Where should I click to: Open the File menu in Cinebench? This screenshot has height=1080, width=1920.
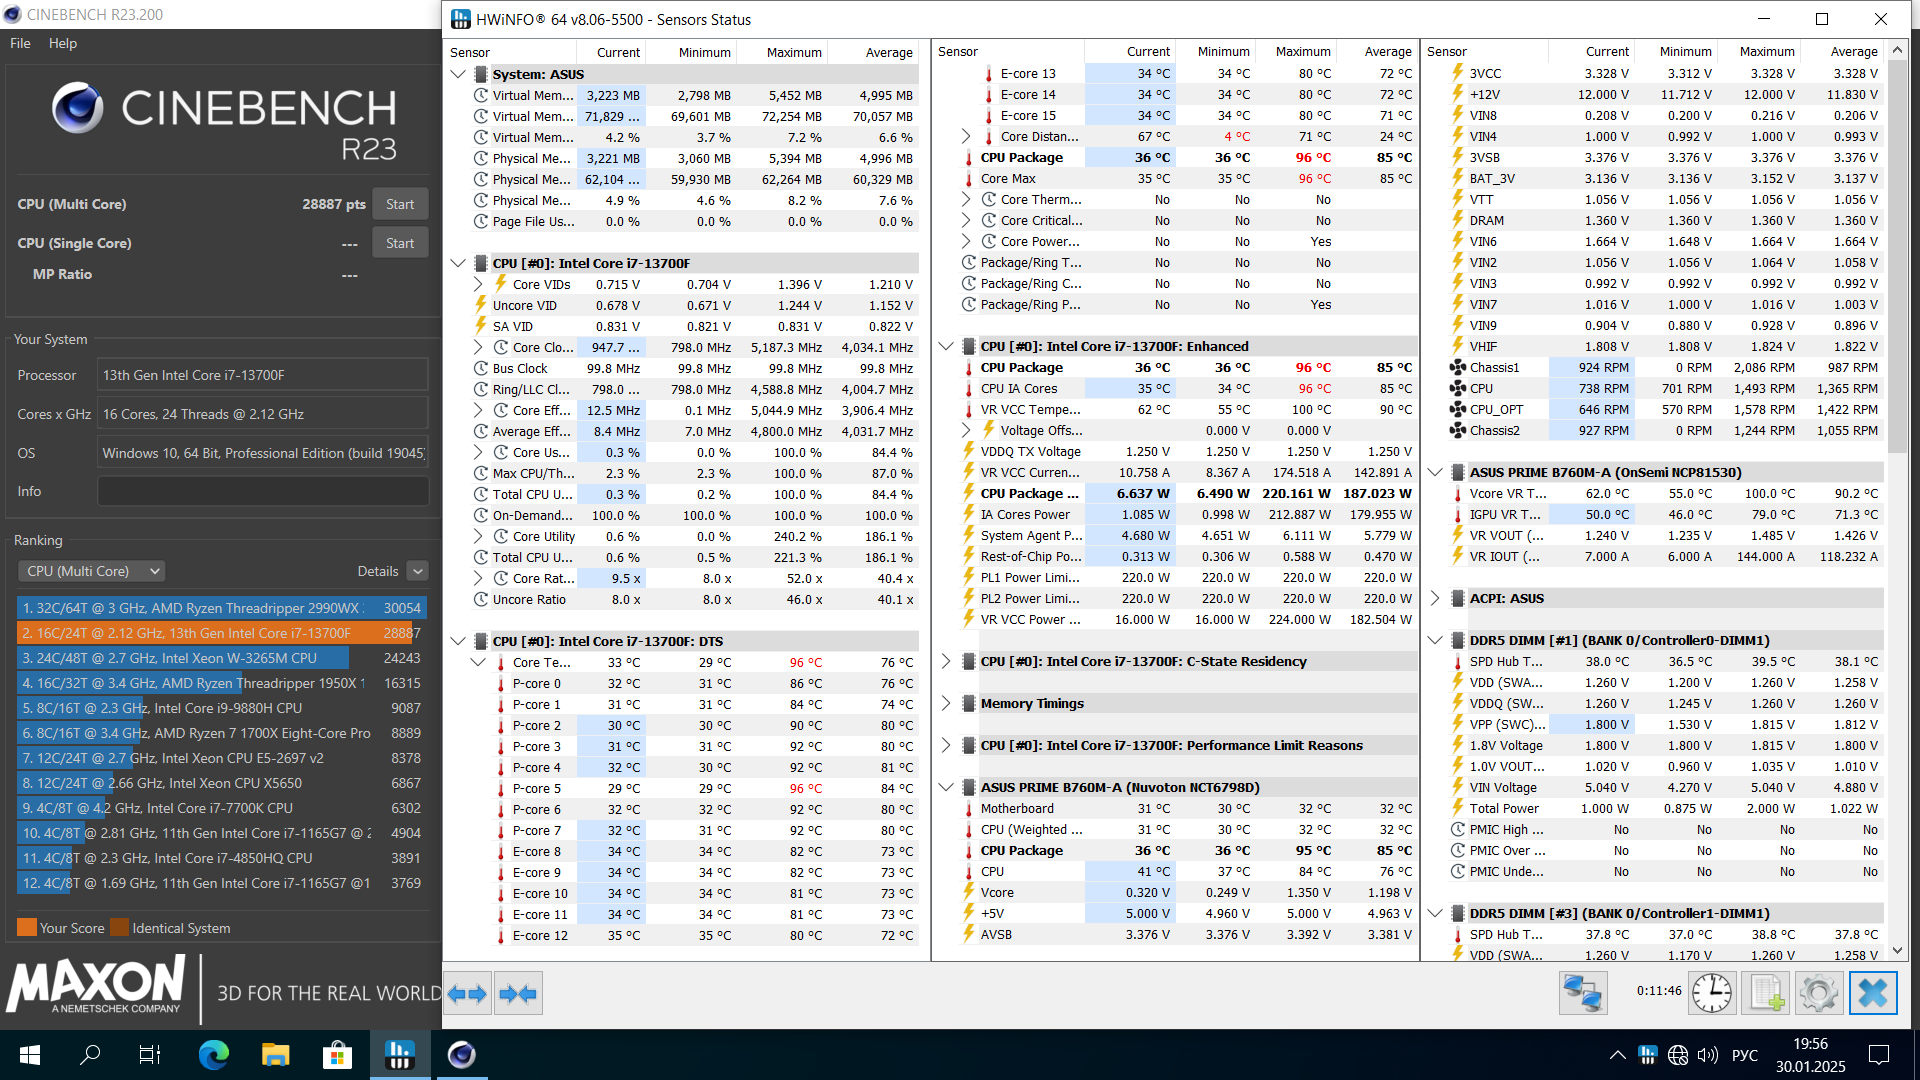(20, 43)
